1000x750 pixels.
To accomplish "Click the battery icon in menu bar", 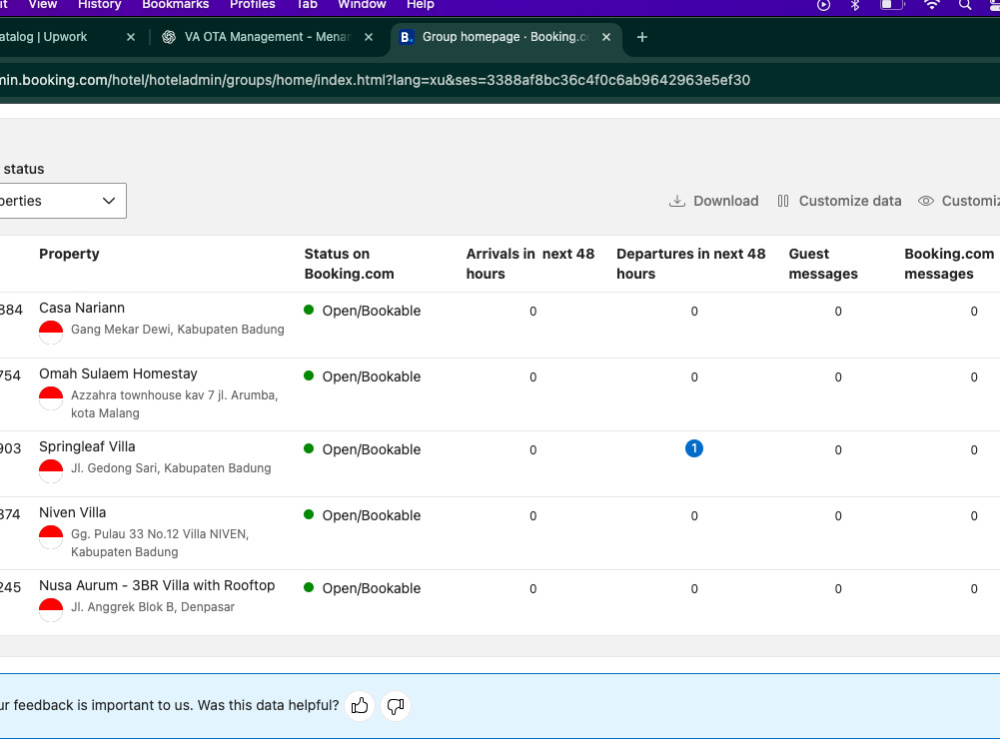I will [892, 4].
